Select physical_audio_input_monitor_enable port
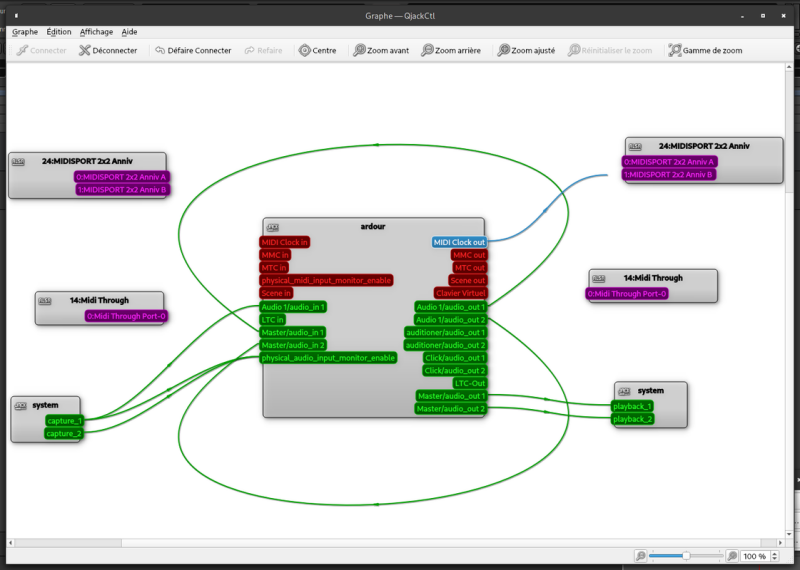The width and height of the screenshot is (800, 570). [x=328, y=358]
